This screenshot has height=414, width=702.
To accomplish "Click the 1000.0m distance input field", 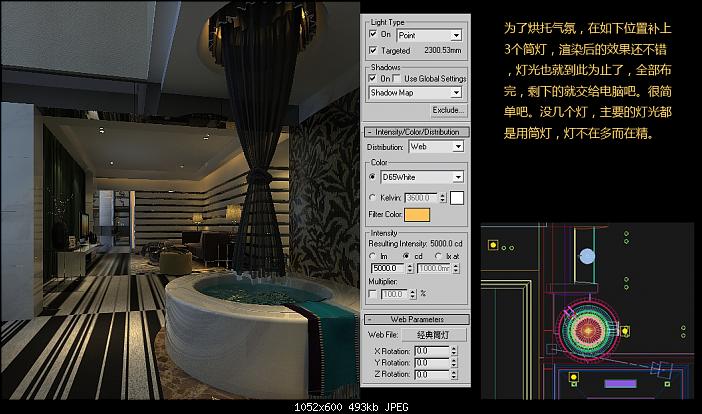I will [x=434, y=268].
